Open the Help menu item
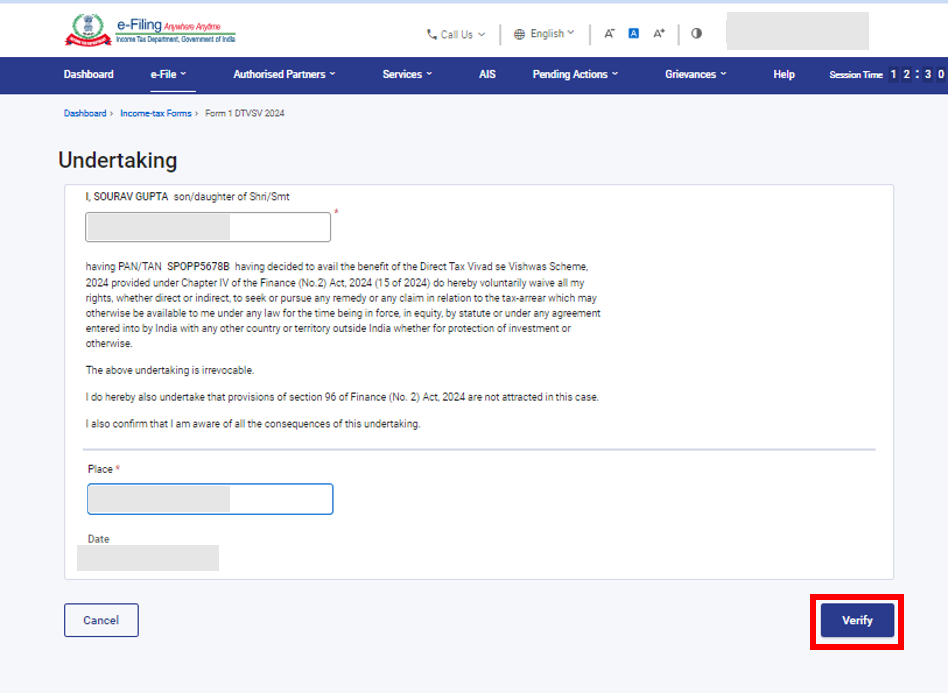Viewport: 948px width, 693px height. click(x=784, y=75)
